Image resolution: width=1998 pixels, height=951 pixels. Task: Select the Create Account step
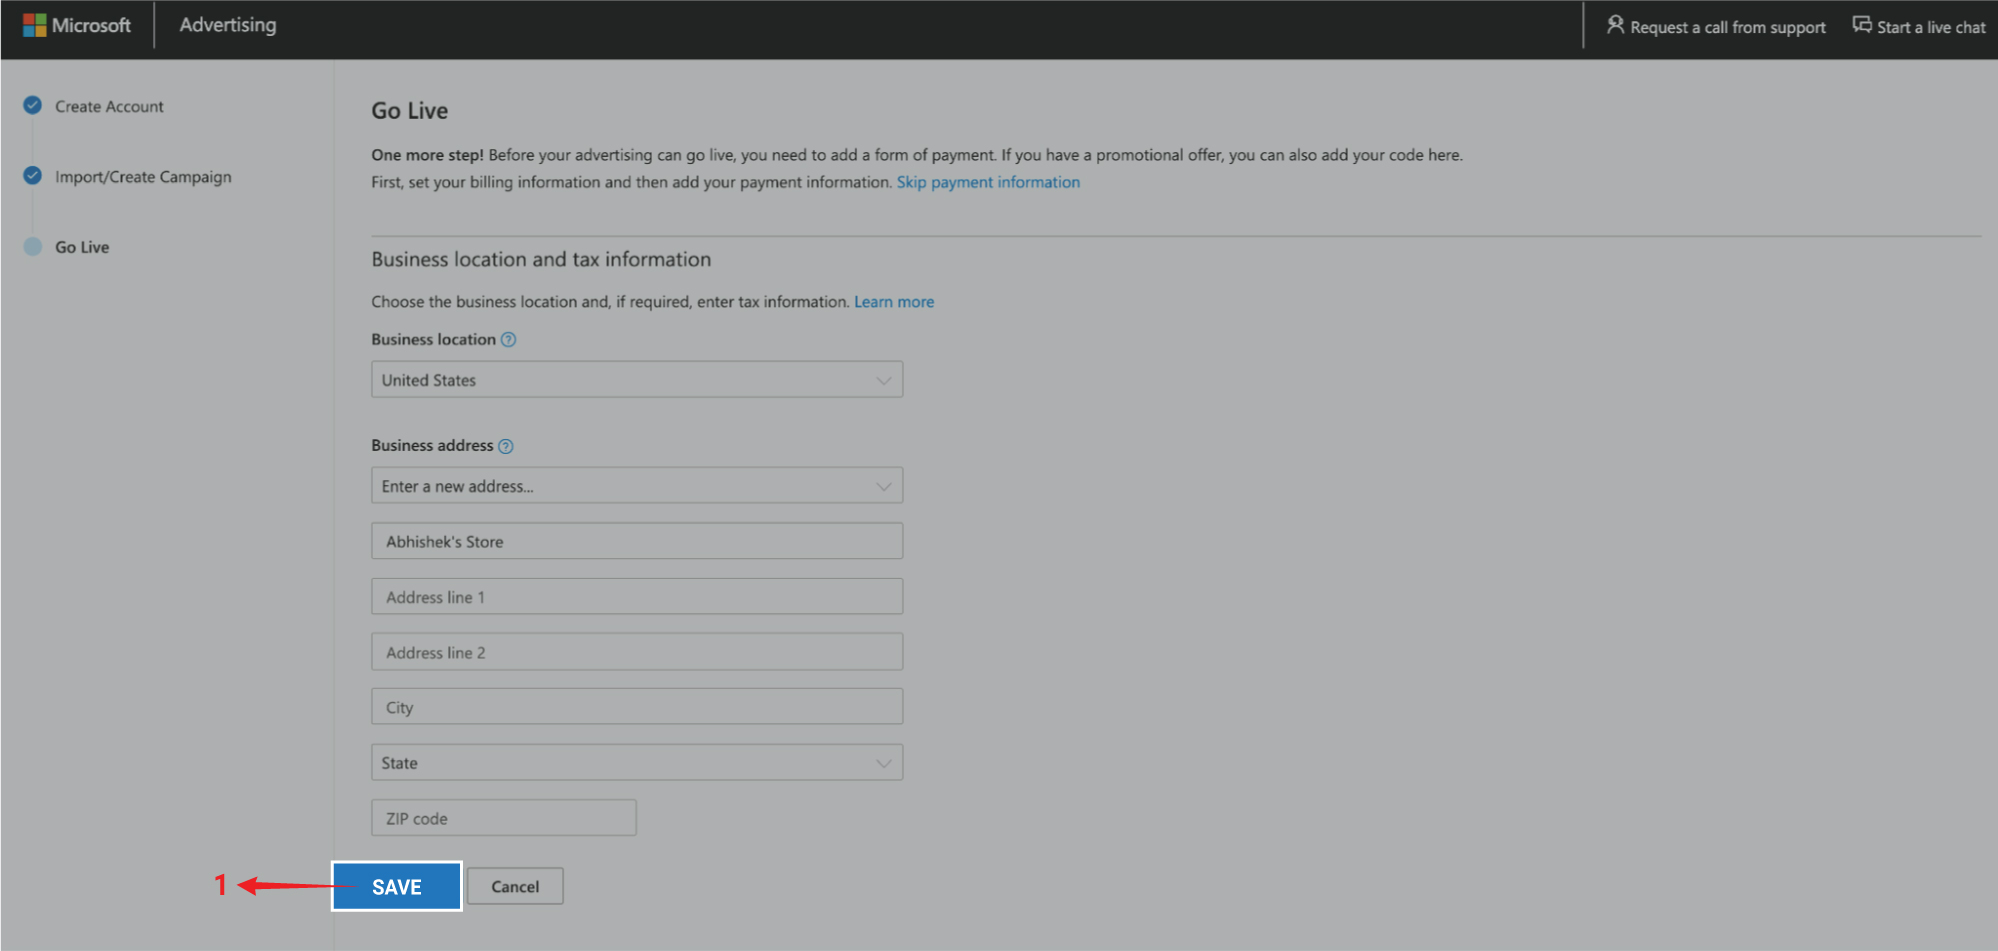(x=109, y=106)
